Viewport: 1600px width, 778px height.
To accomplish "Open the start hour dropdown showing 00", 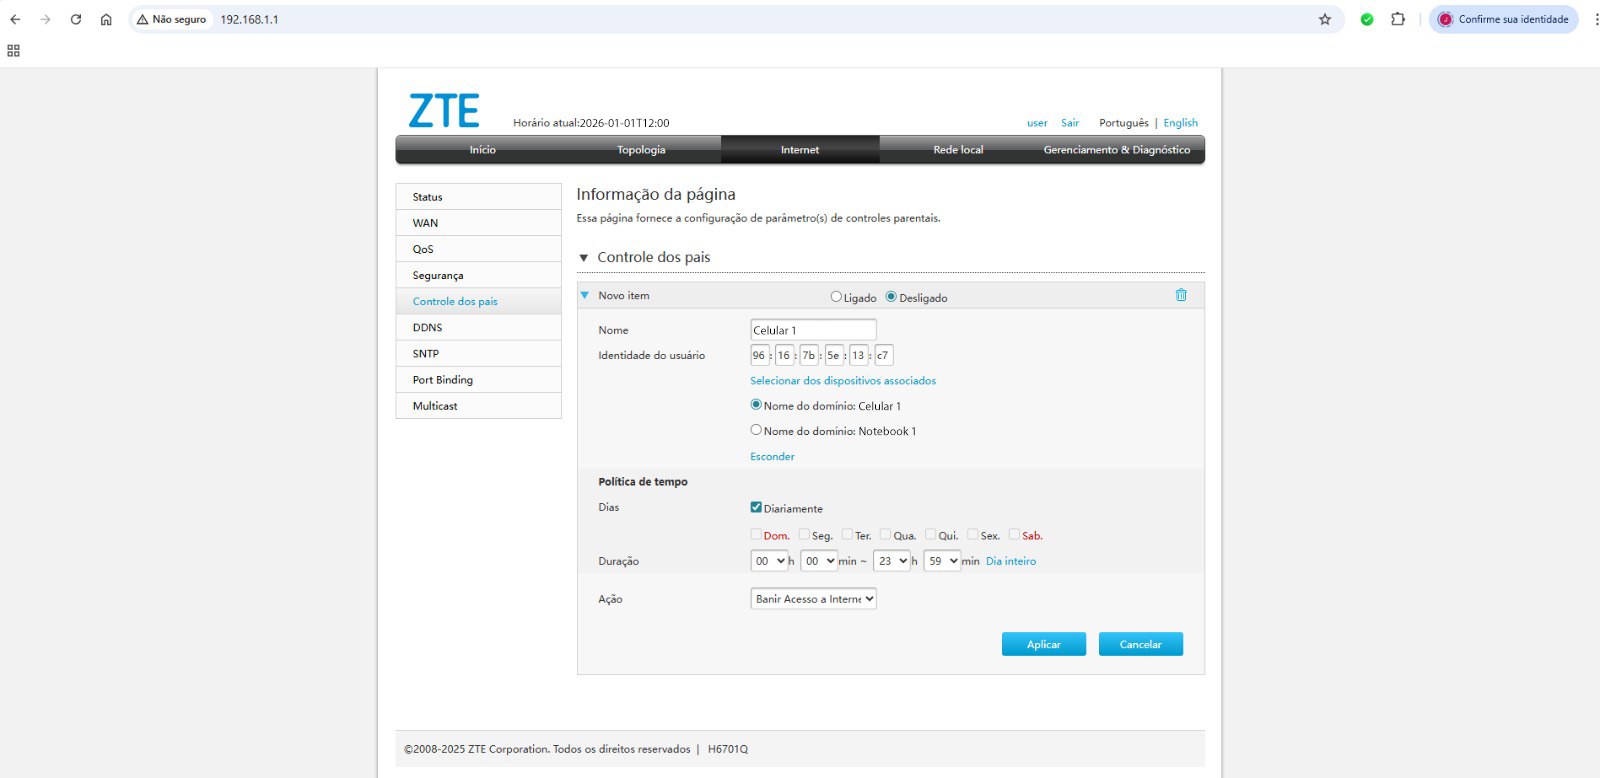I will (769, 561).
